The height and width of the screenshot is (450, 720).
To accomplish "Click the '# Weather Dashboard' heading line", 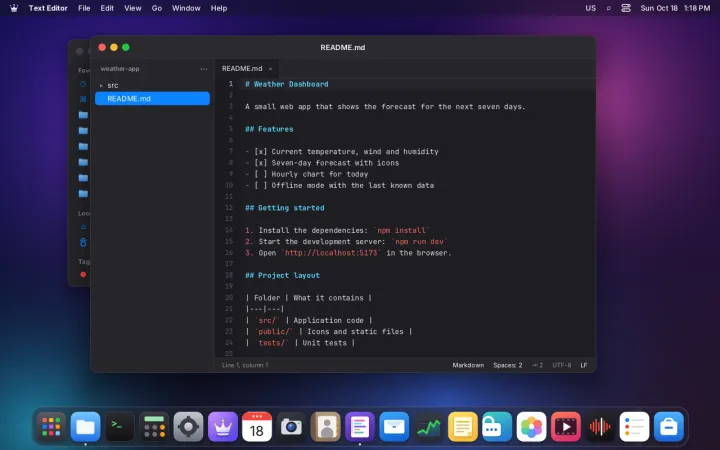I will (x=287, y=84).
